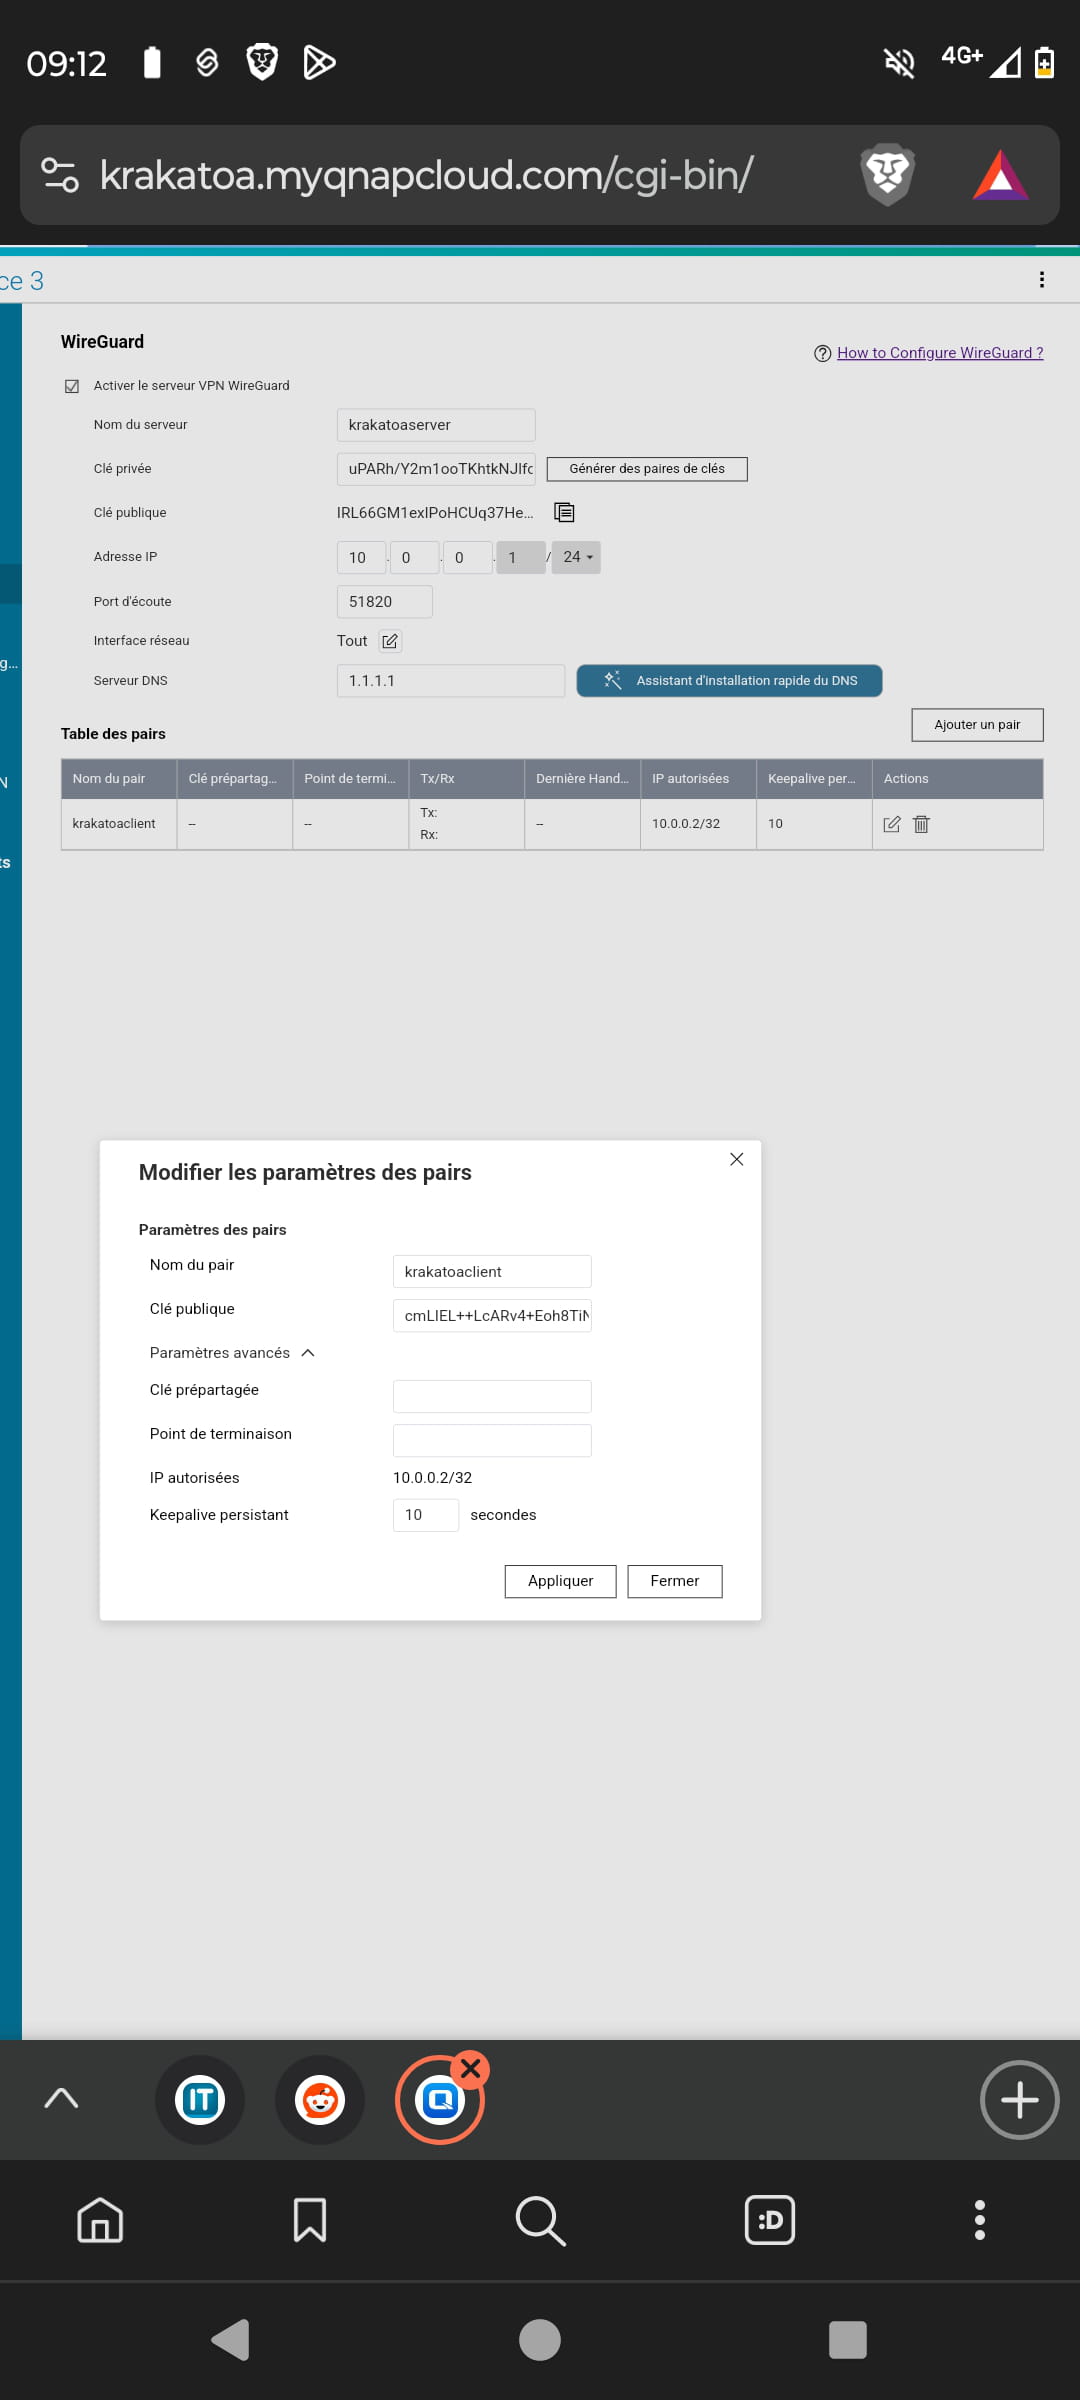Viewport: 1080px width, 2400px height.
Task: Focus the dialog Clé publique field
Action: click(492, 1316)
